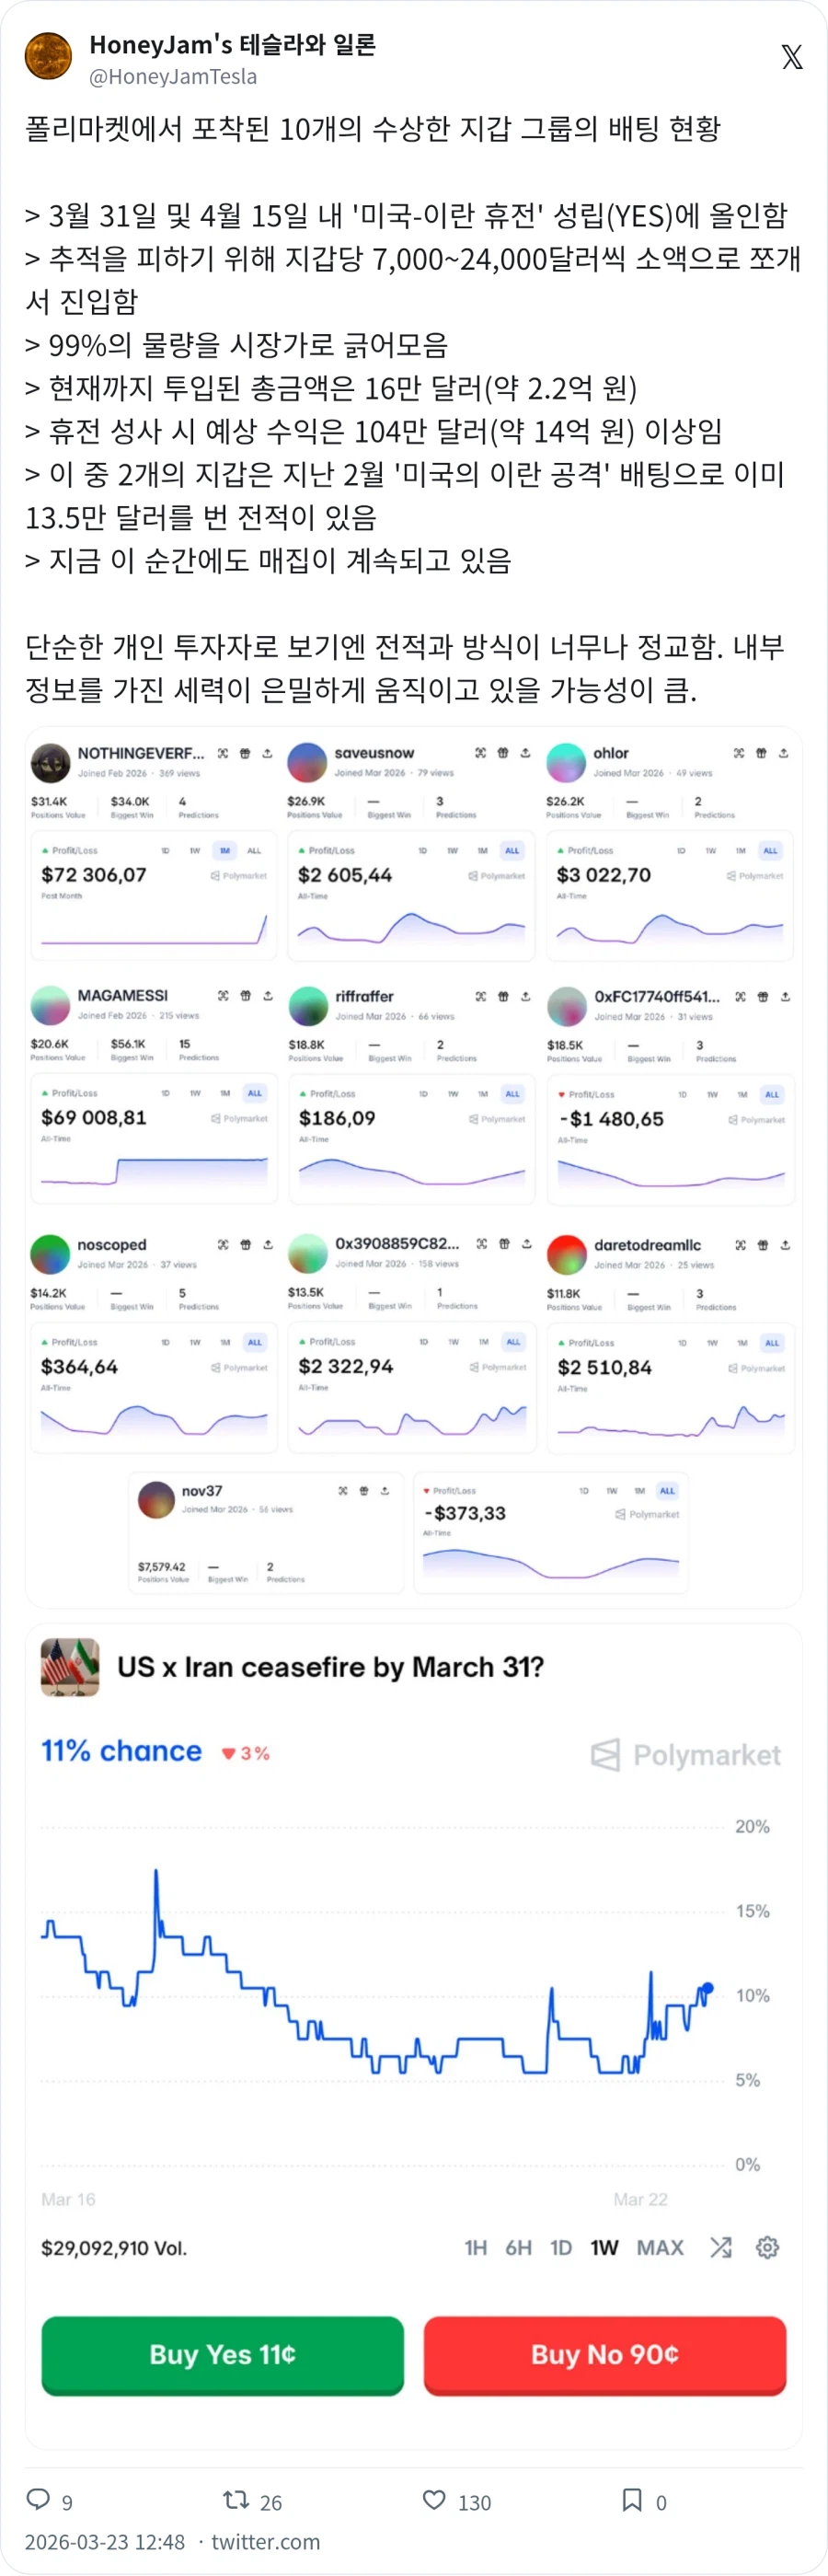Screen dimensions: 828x2576
Task: Click the shuffle arrows icon beside MAX
Action: 720,2248
